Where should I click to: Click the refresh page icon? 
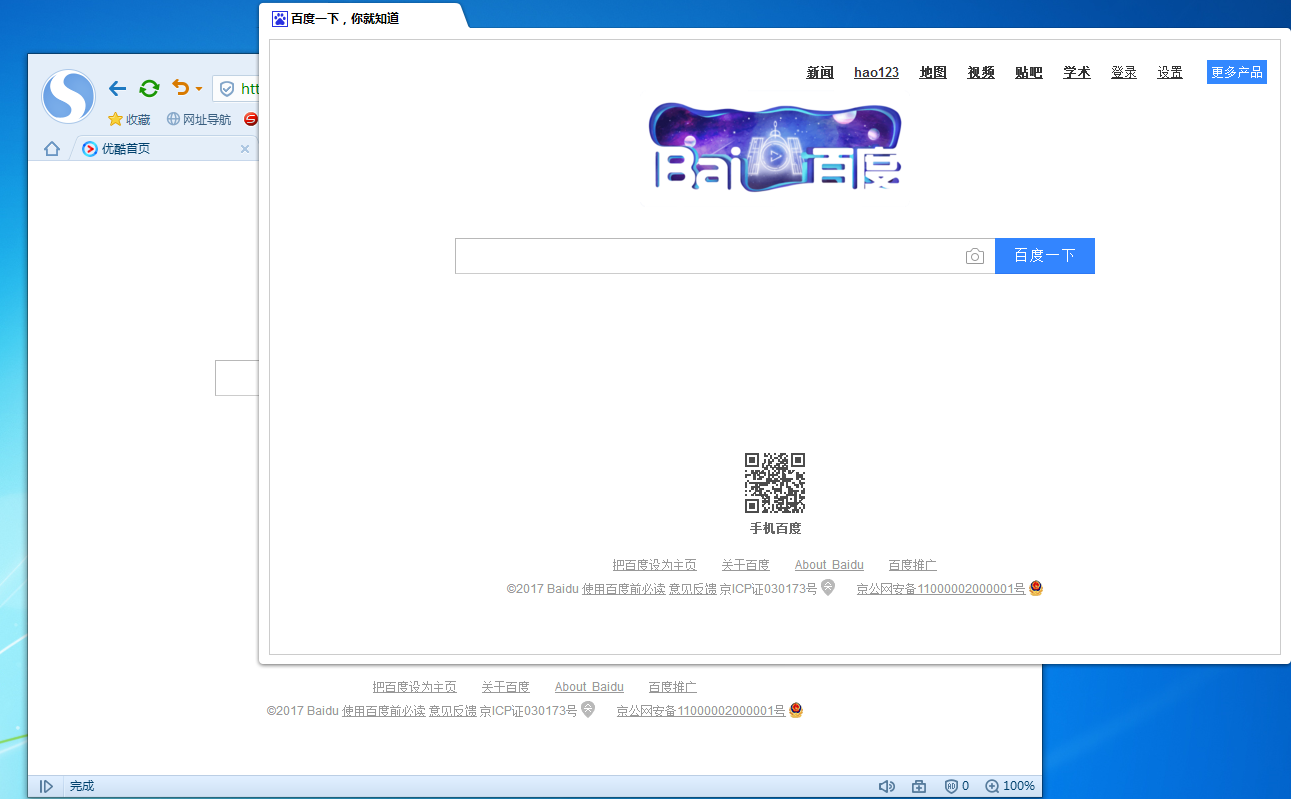[149, 88]
